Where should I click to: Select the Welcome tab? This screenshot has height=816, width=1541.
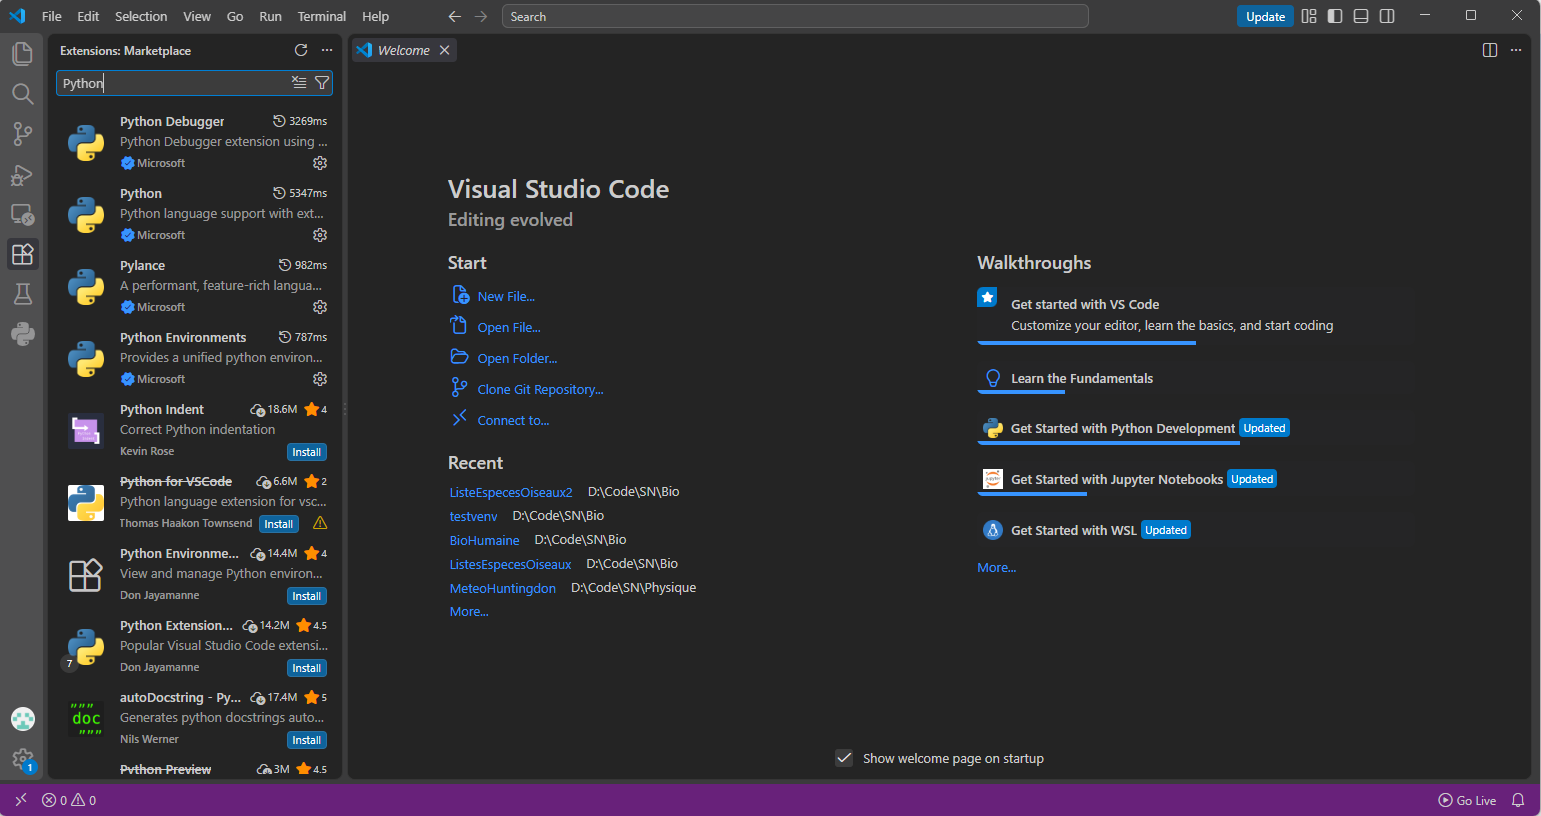tap(404, 50)
